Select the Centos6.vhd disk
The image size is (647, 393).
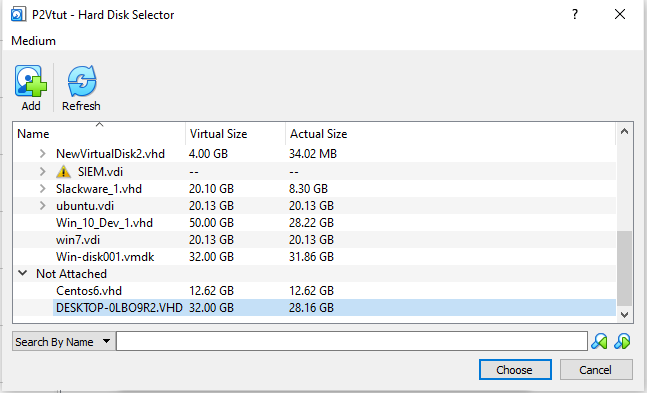click(x=89, y=291)
